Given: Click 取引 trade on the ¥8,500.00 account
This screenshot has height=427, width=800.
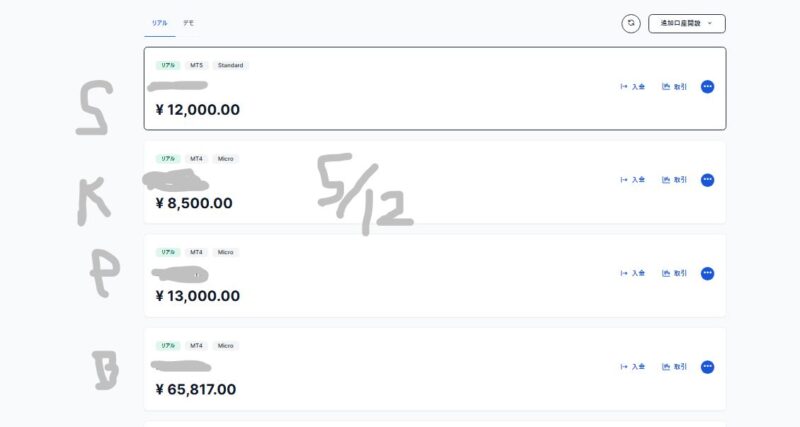Looking at the screenshot, I should point(674,180).
